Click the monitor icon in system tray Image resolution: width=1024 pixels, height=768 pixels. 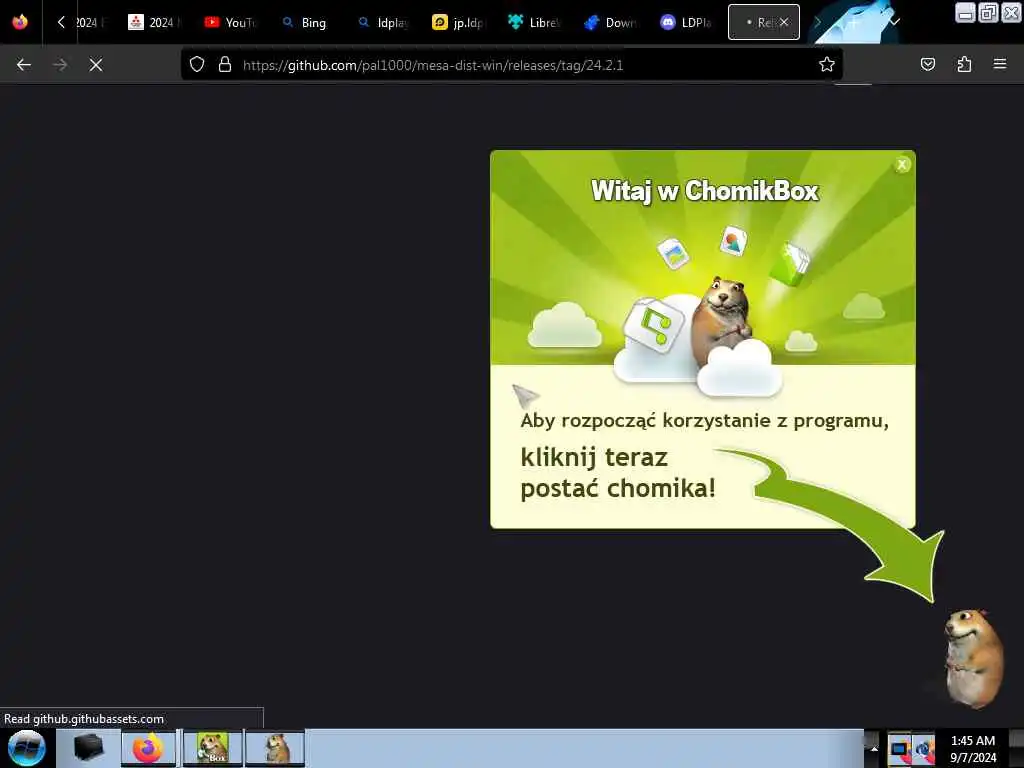tap(899, 748)
